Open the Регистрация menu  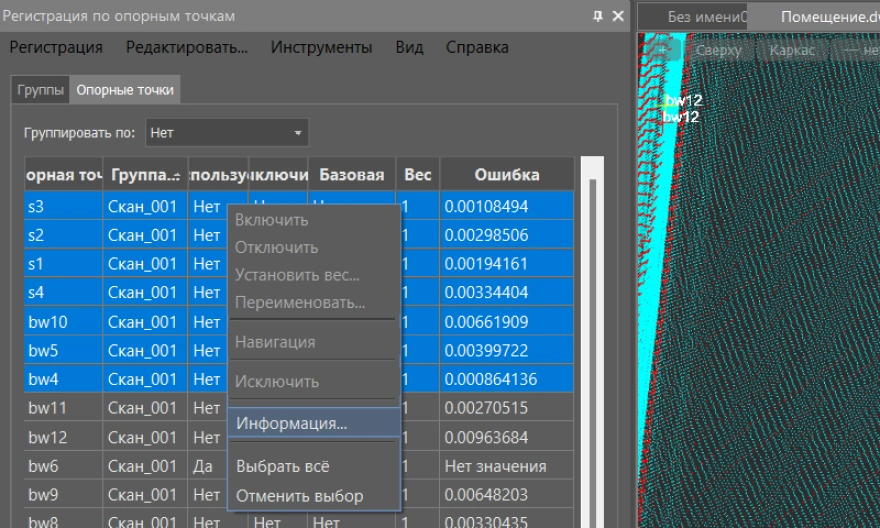(56, 47)
